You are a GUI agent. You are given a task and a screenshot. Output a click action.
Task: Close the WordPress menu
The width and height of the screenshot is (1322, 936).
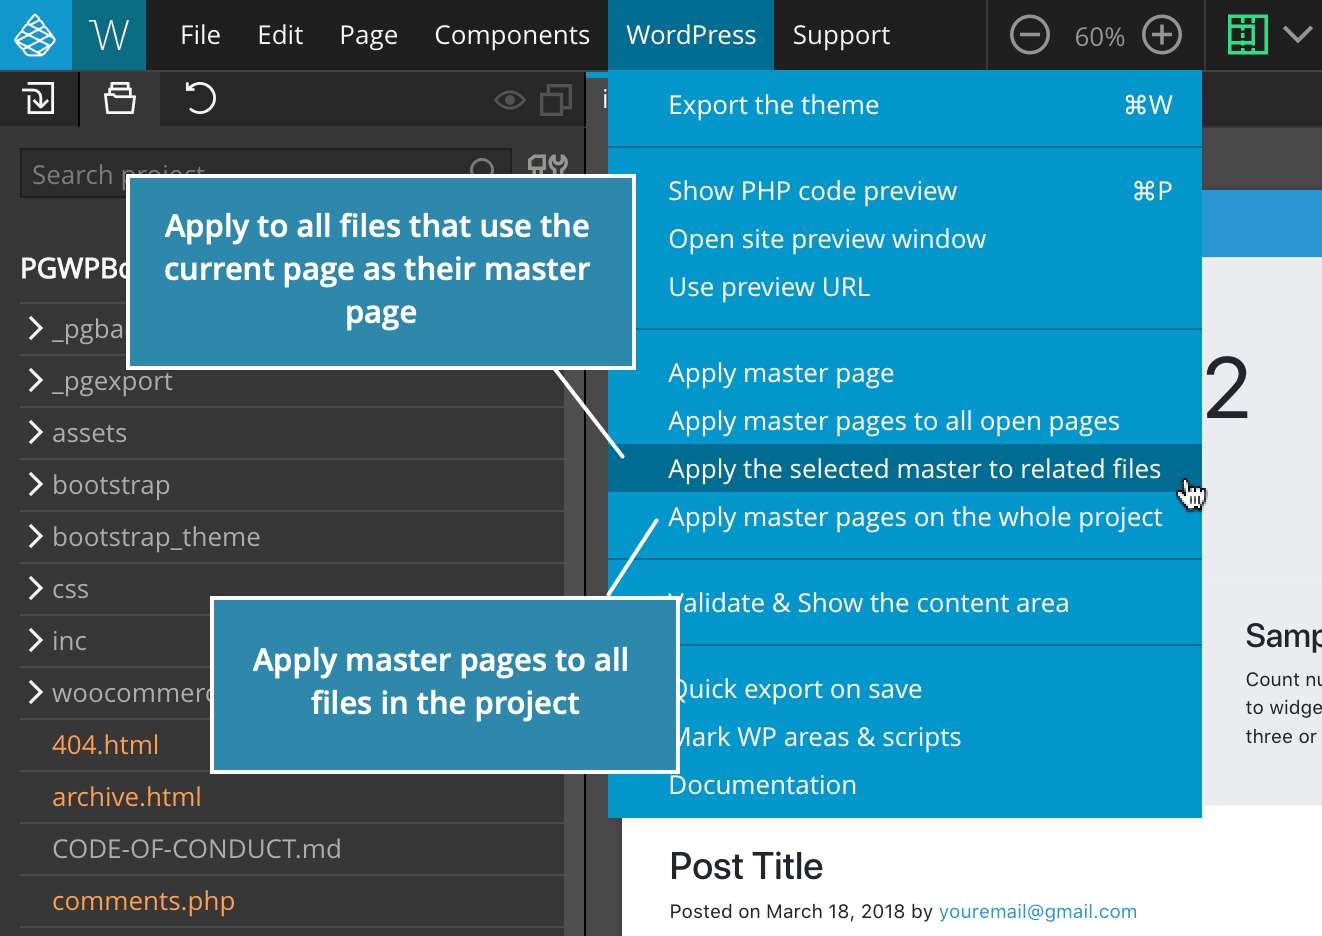pyautogui.click(x=691, y=35)
